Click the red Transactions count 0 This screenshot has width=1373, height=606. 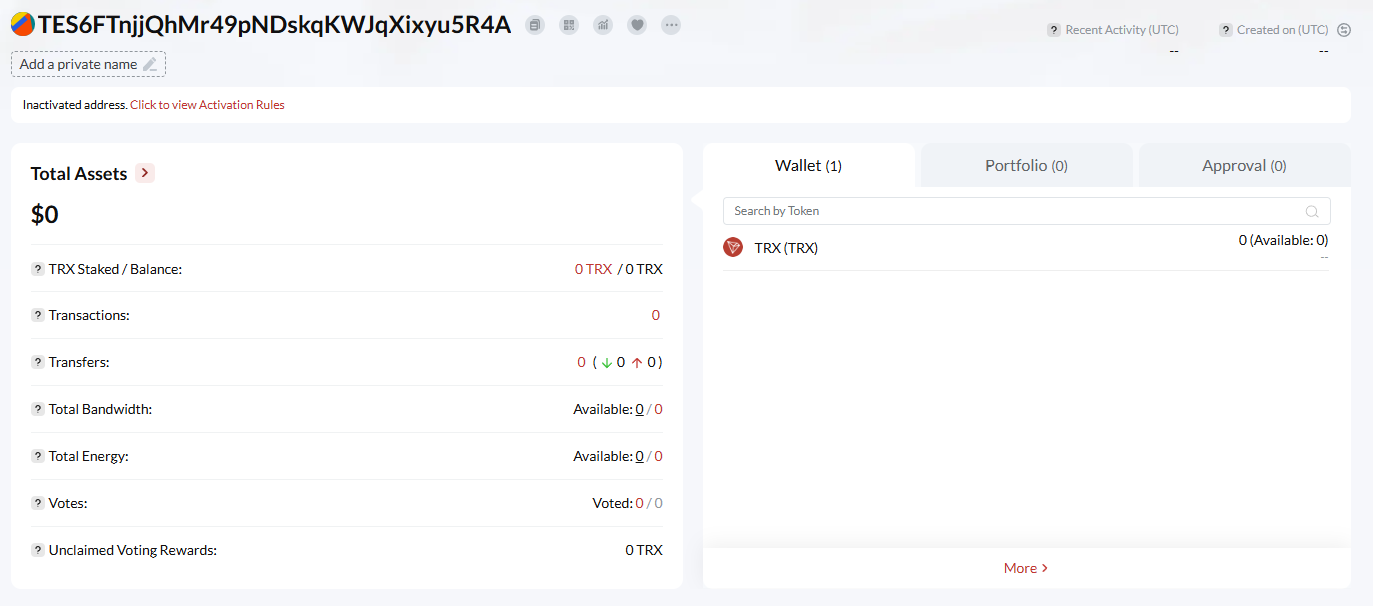(x=656, y=315)
